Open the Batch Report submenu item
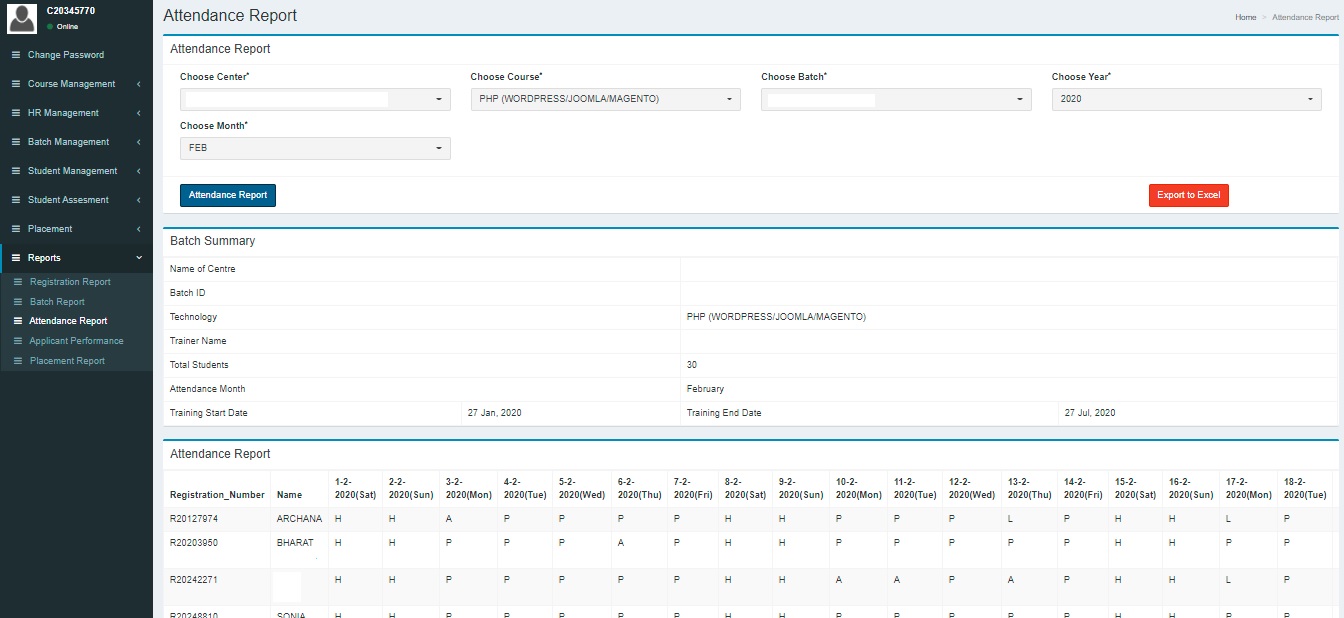 pos(57,302)
